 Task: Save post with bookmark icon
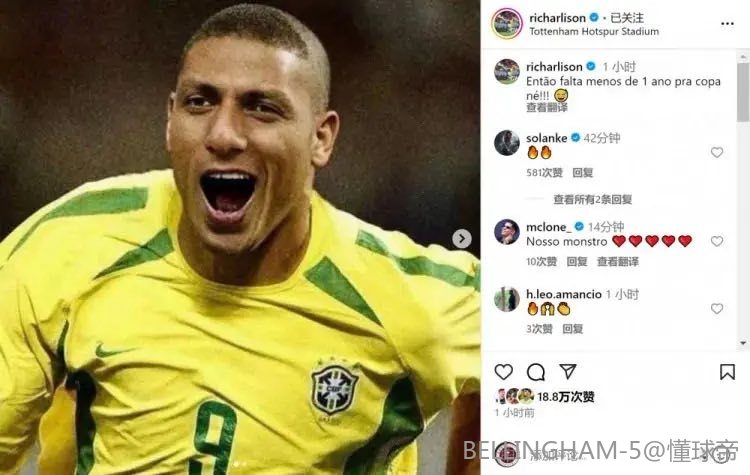pyautogui.click(x=727, y=372)
